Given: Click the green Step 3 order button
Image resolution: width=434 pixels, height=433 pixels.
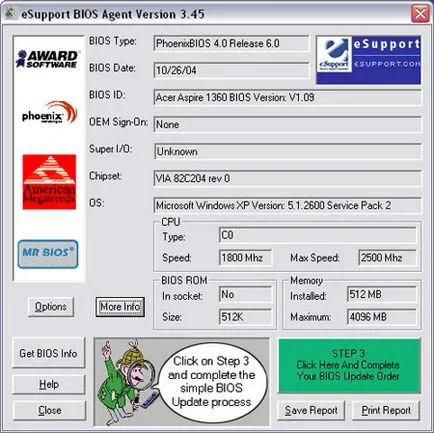Looking at the screenshot, I should coord(349,365).
